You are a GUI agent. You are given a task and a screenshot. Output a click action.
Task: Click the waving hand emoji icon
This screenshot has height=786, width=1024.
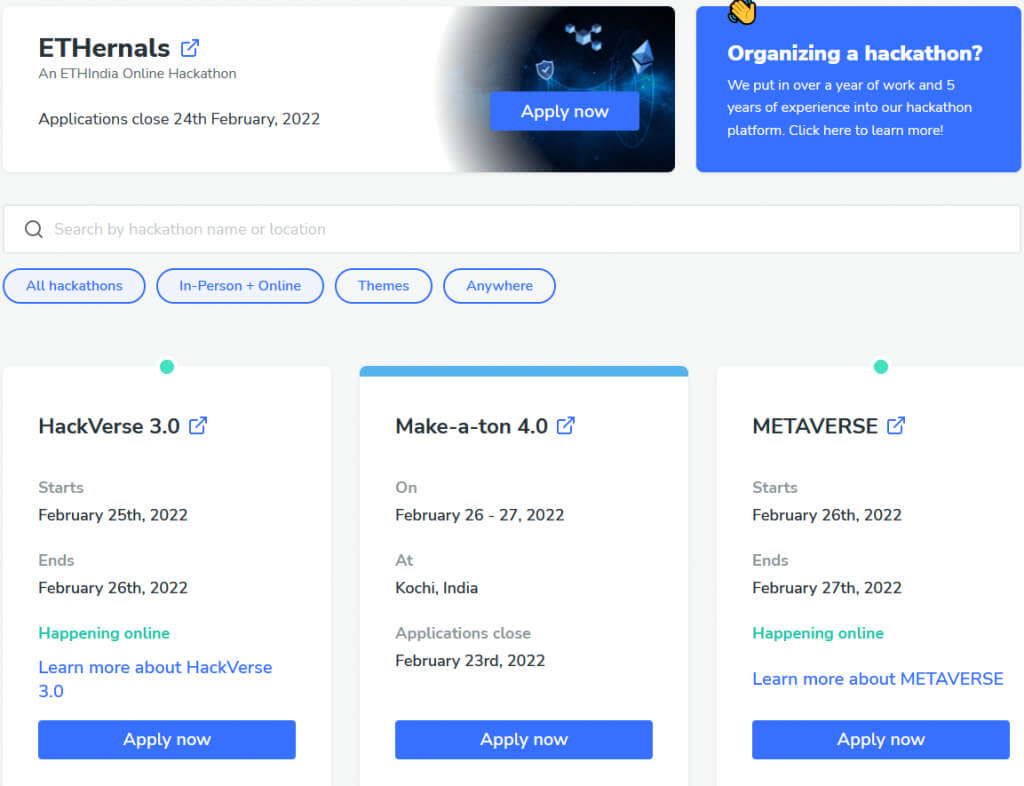point(742,11)
